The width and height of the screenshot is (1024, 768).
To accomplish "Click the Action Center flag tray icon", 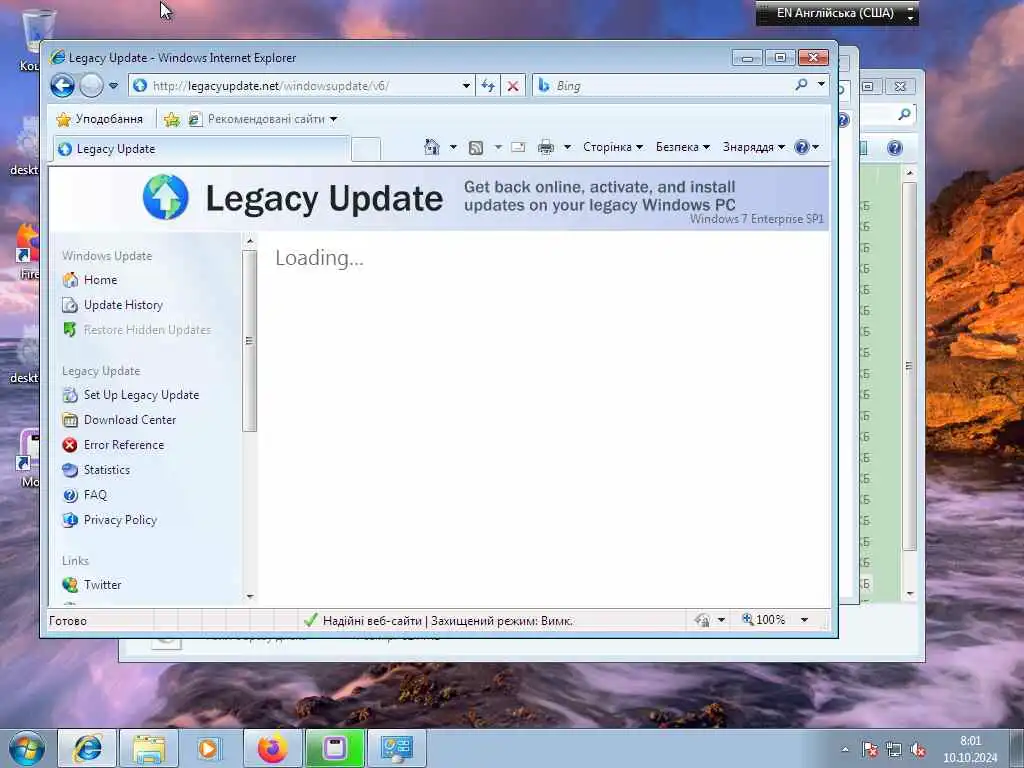I will (869, 750).
